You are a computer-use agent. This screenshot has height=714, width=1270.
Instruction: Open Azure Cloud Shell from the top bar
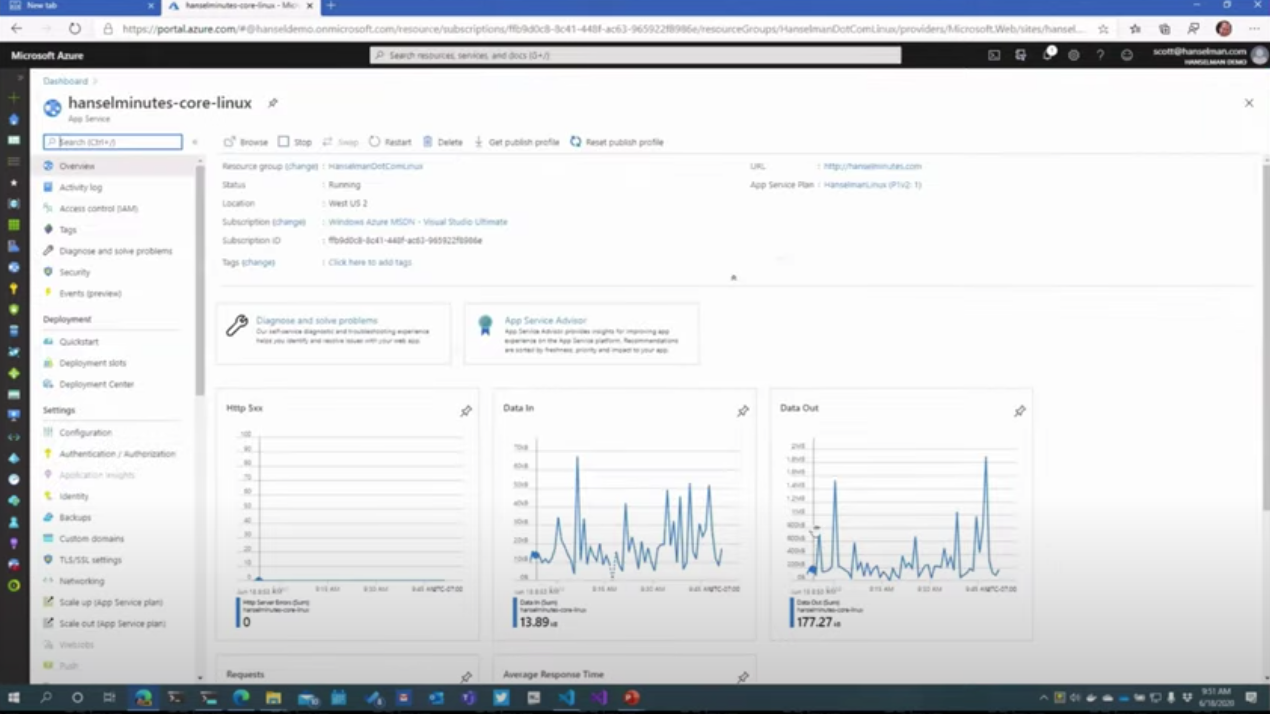coord(994,55)
